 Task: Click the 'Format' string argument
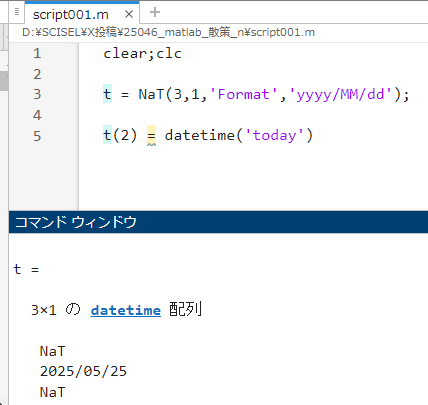point(243,94)
